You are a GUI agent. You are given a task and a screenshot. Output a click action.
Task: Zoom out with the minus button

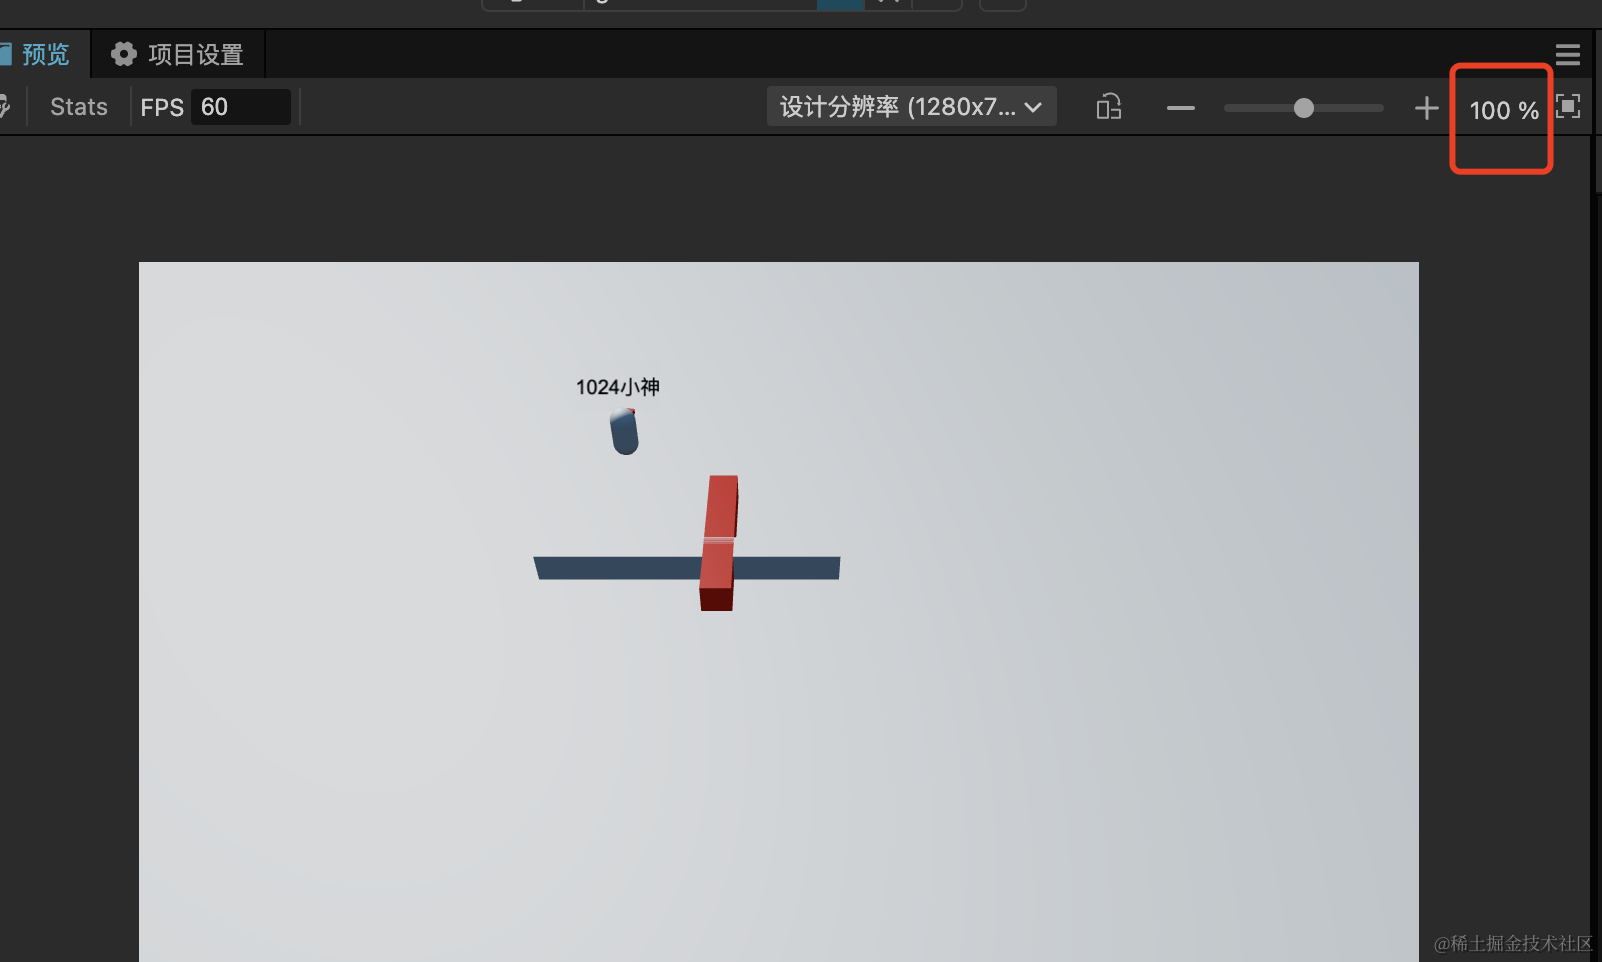pyautogui.click(x=1181, y=108)
